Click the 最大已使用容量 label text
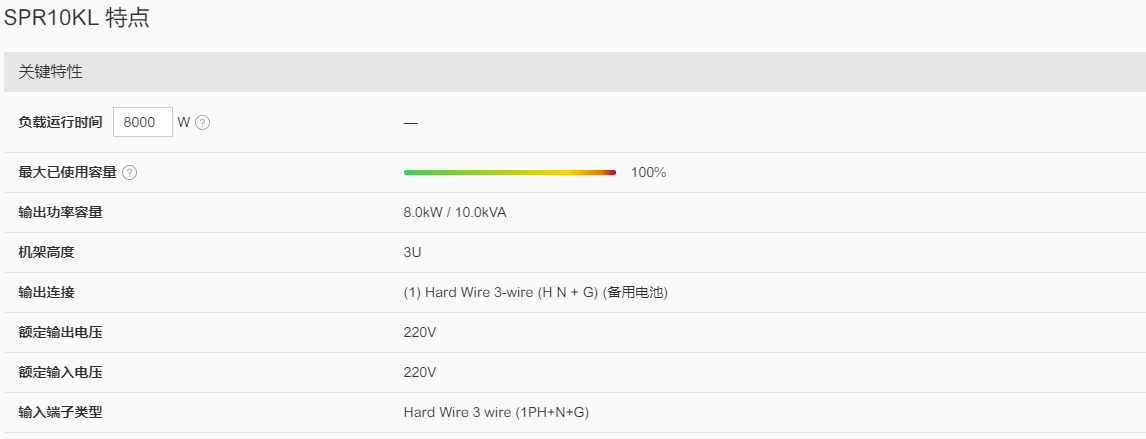This screenshot has height=439, width=1146. coord(67,173)
